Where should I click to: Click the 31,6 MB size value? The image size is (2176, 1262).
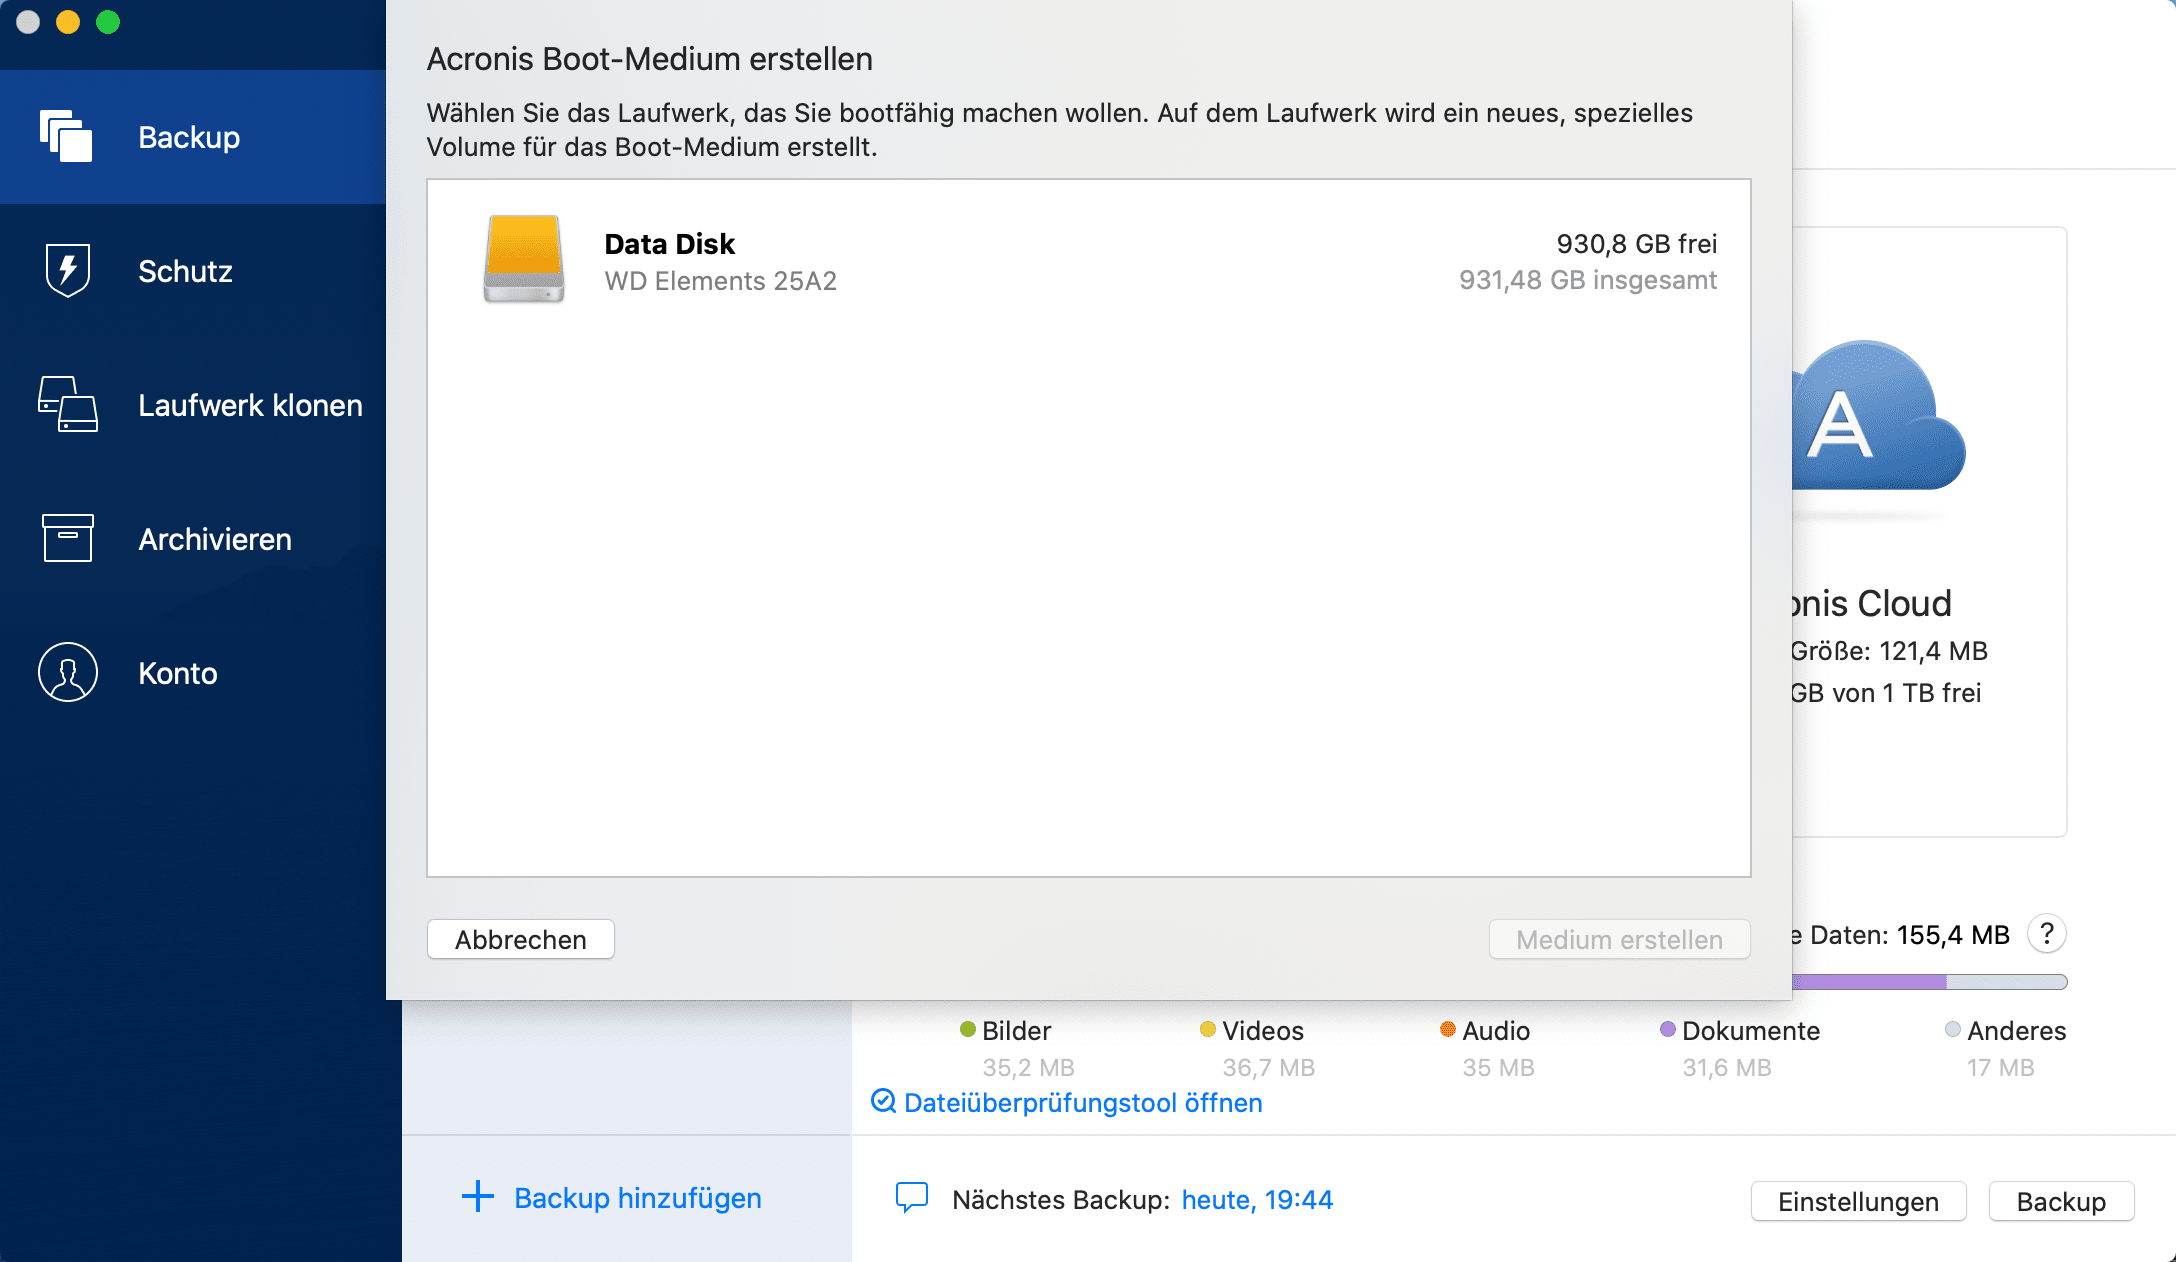click(x=1727, y=1068)
